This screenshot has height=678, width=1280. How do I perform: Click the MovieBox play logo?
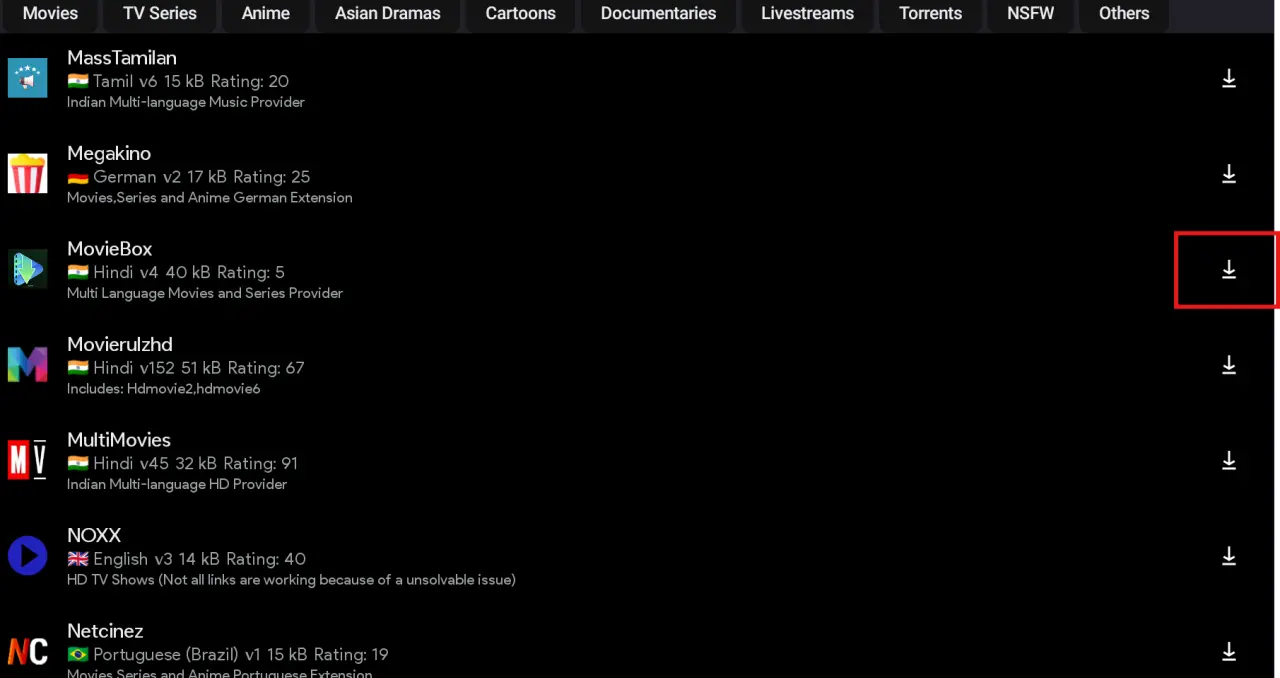coord(28,269)
